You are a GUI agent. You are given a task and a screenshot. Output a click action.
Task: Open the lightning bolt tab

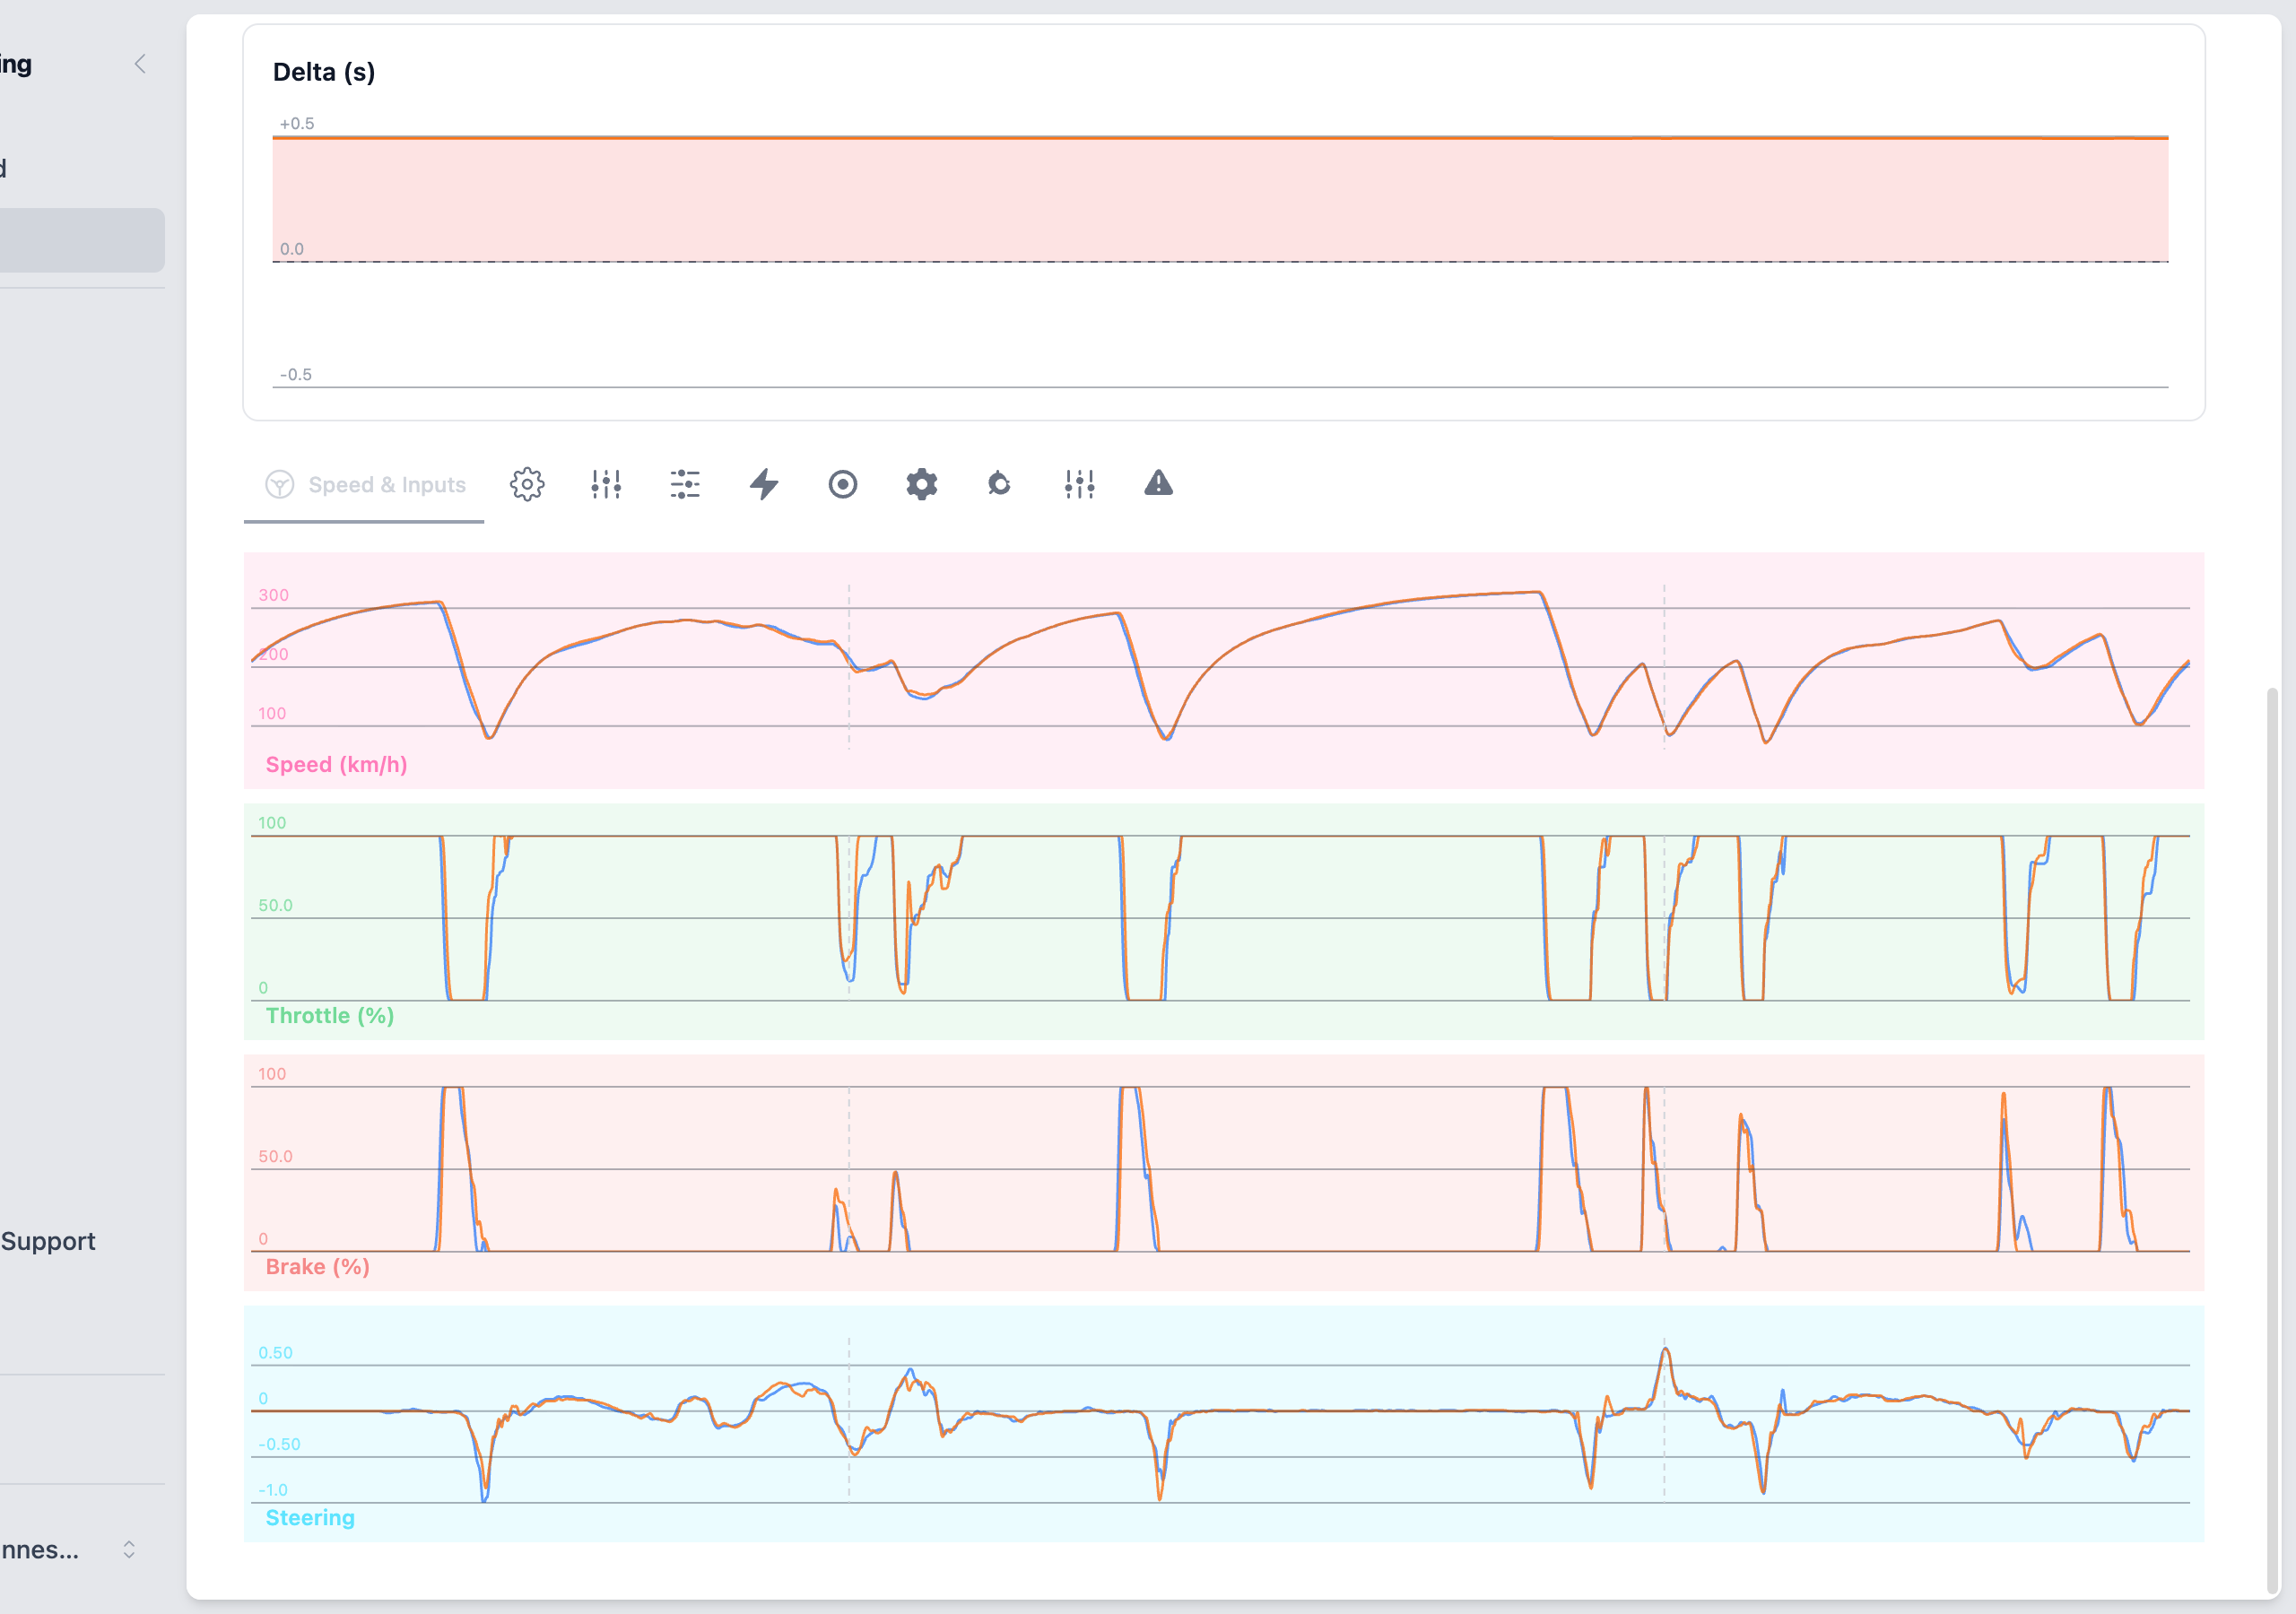point(764,485)
